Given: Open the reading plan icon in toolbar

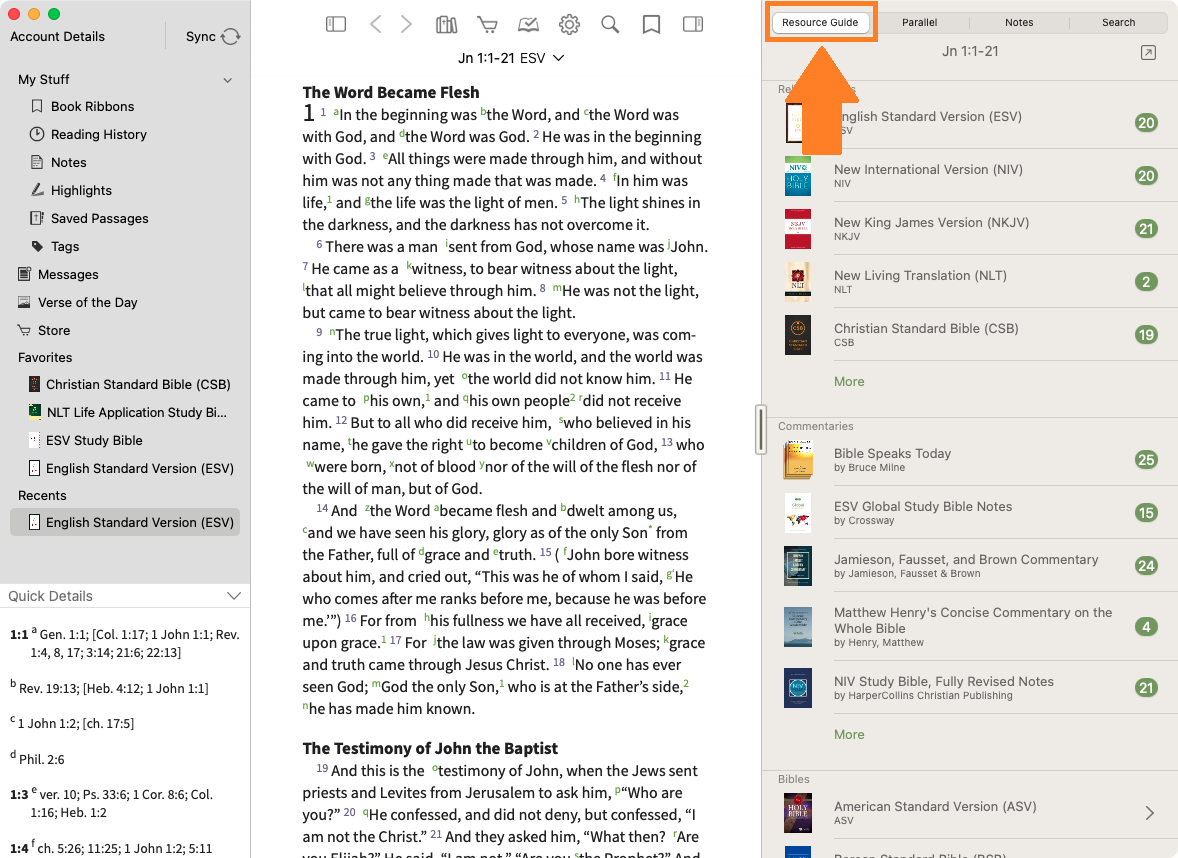Looking at the screenshot, I should point(528,24).
